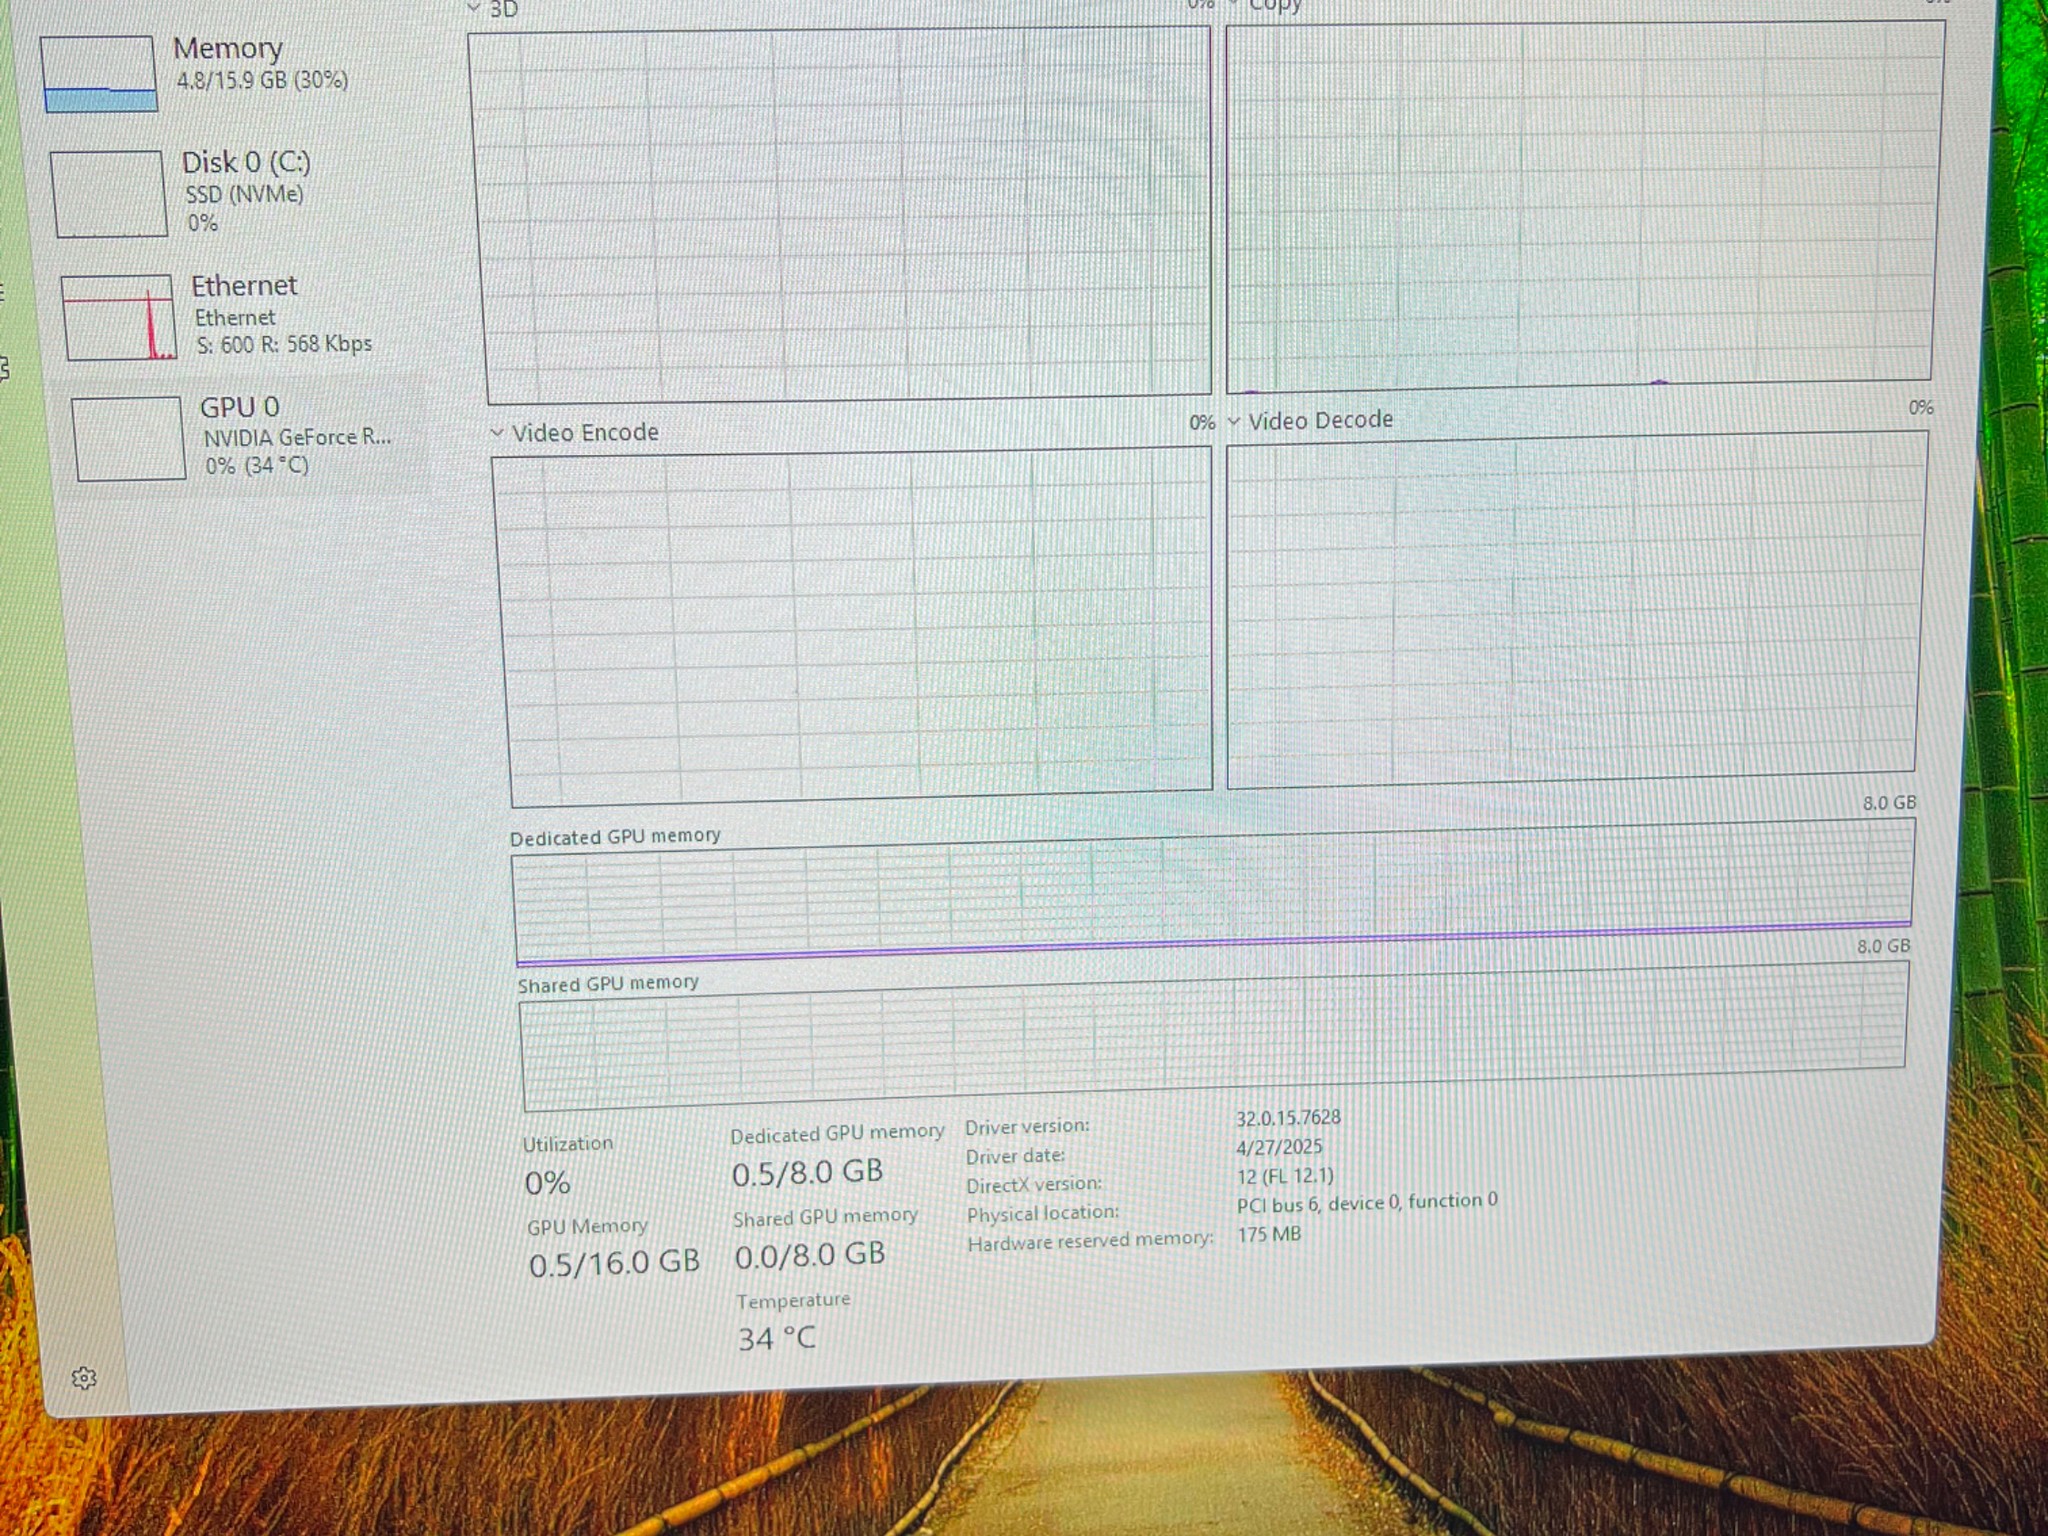
Task: Select the GPU 0 NVIDIA GeForce entry
Action: click(x=295, y=437)
